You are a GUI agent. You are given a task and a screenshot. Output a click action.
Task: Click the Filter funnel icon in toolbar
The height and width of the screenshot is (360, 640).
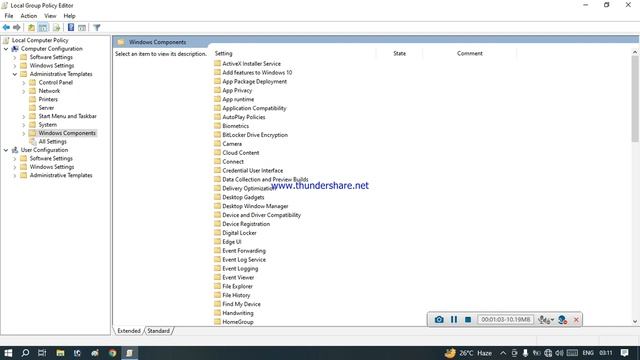[97, 28]
